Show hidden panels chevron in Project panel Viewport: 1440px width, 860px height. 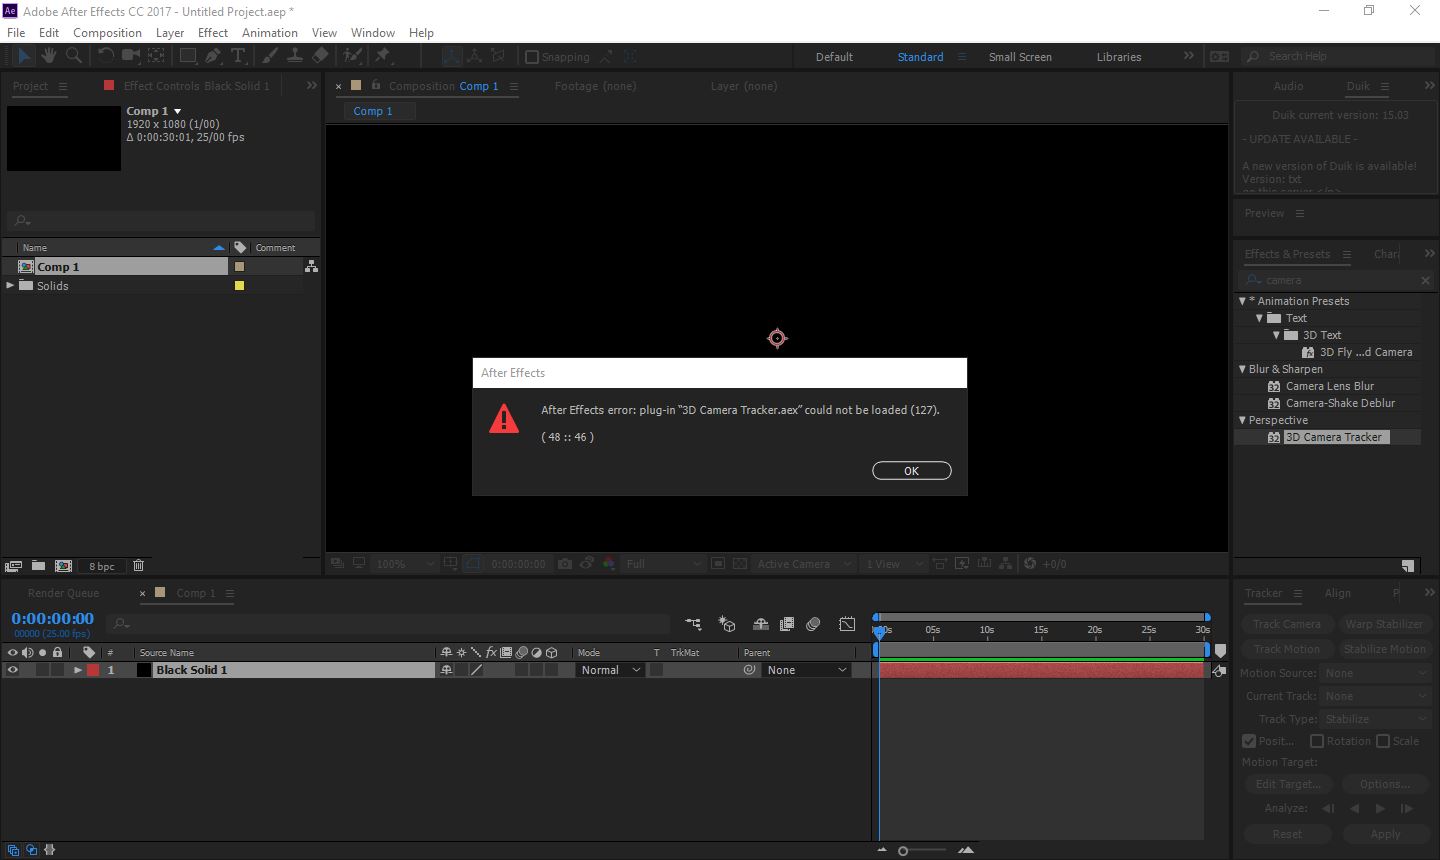[311, 86]
